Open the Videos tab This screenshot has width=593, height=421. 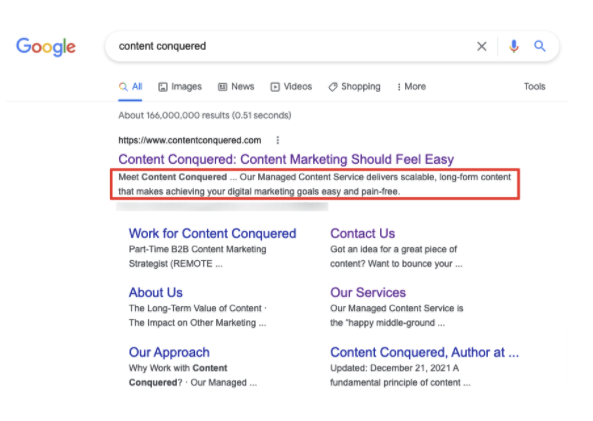click(x=291, y=87)
